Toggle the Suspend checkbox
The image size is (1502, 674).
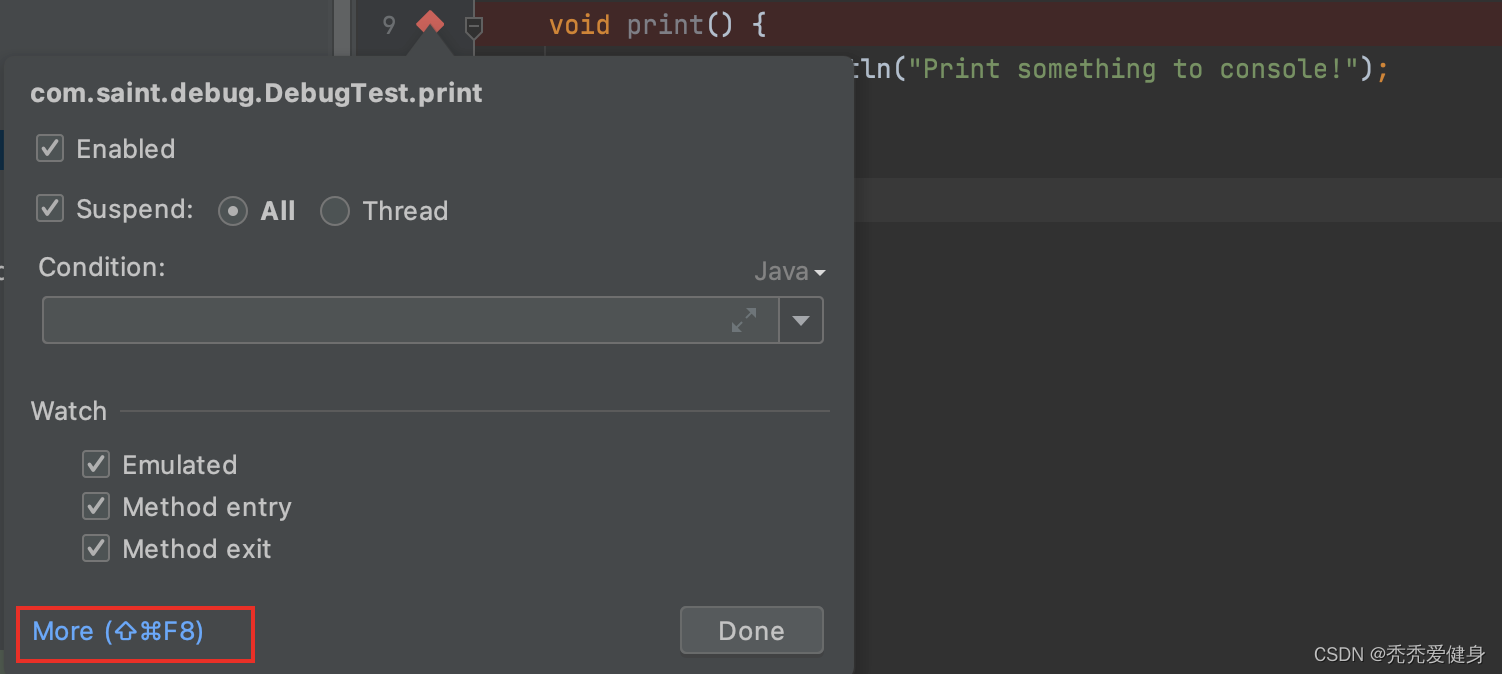[x=50, y=209]
